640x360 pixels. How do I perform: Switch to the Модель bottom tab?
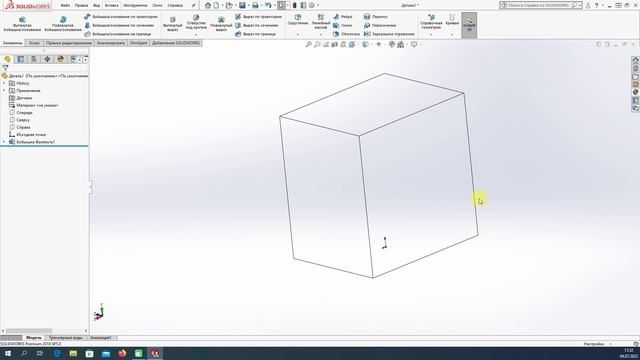tap(34, 338)
